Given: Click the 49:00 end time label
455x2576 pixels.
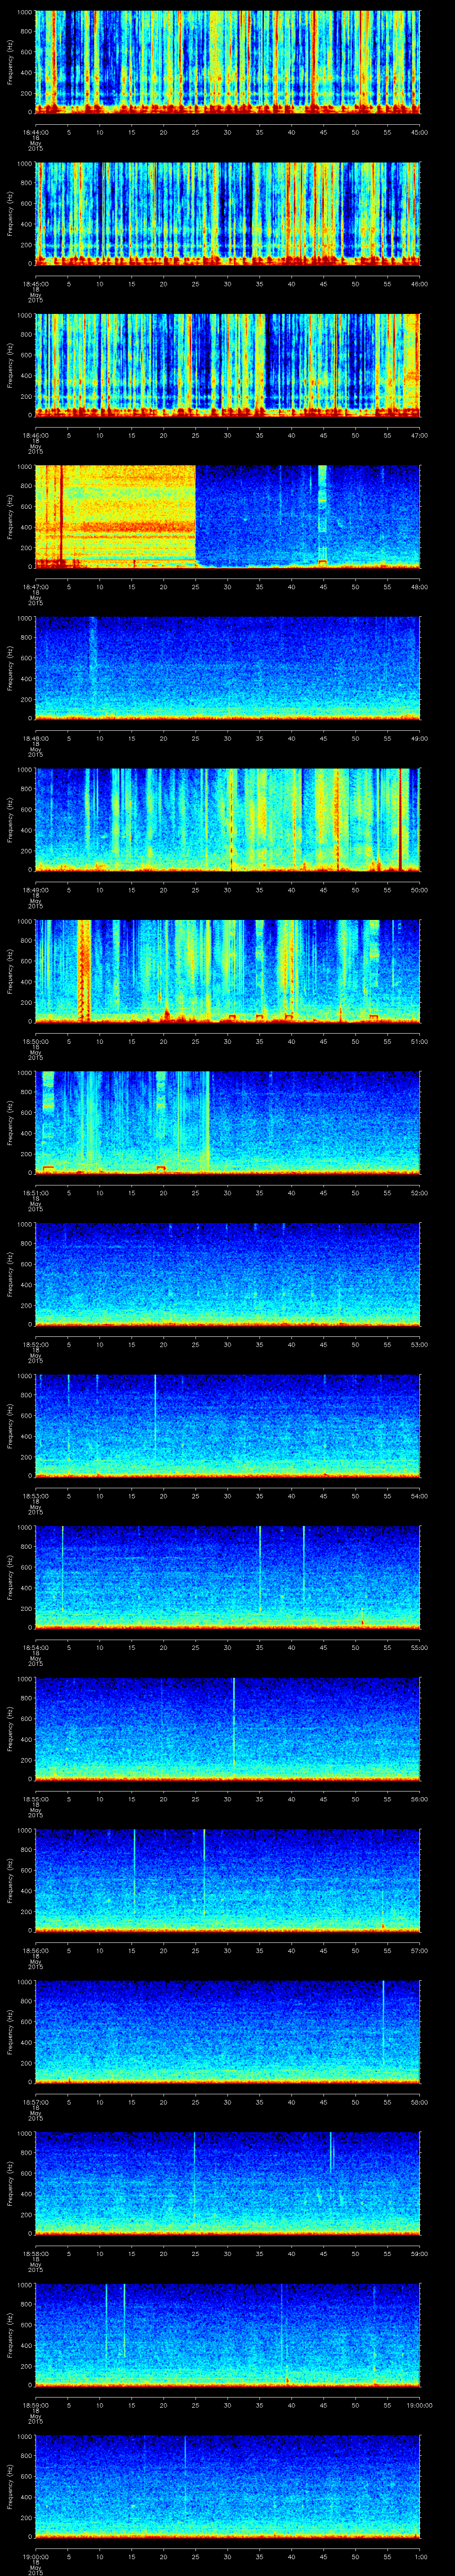Looking at the screenshot, I should pos(420,738).
